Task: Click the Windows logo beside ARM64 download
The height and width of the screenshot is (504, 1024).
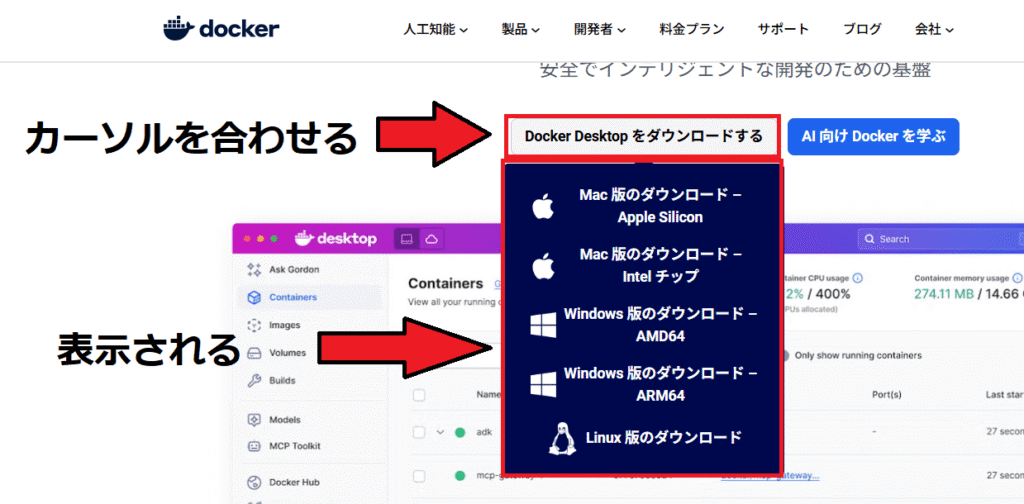Action: click(542, 384)
